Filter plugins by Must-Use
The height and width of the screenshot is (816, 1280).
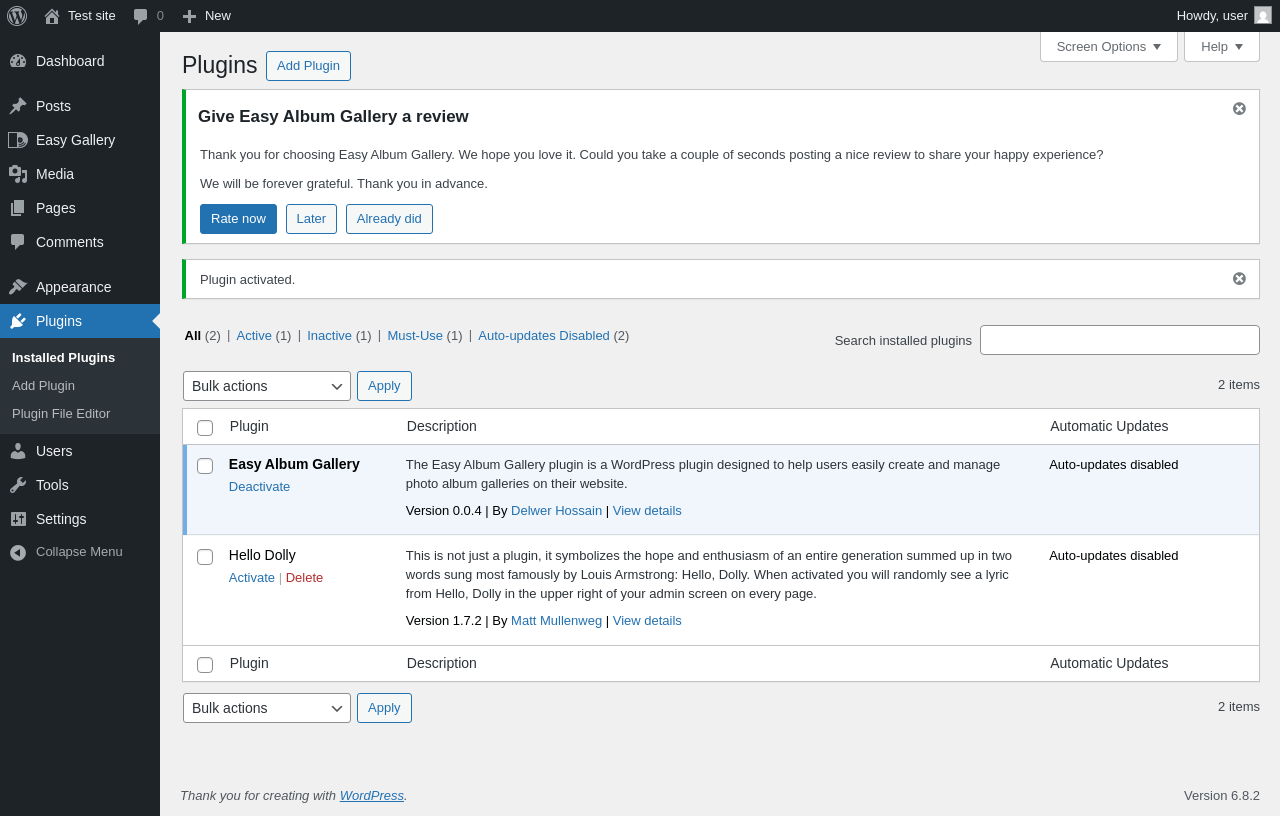415,335
